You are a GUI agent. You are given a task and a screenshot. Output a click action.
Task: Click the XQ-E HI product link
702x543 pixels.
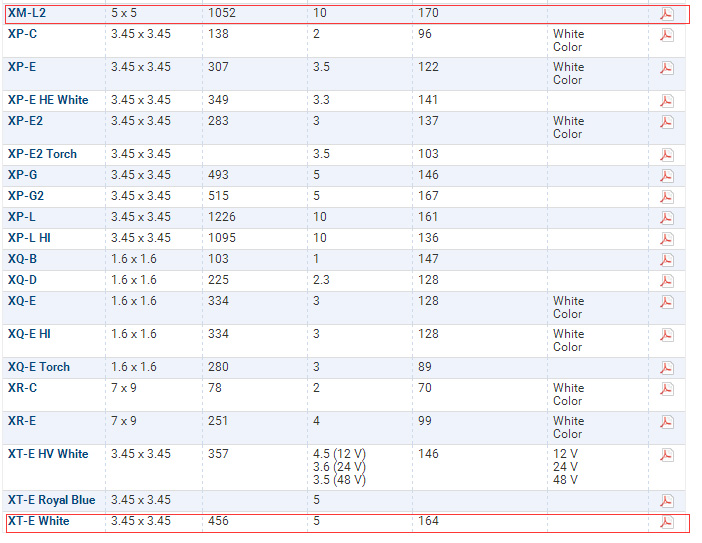[28, 334]
